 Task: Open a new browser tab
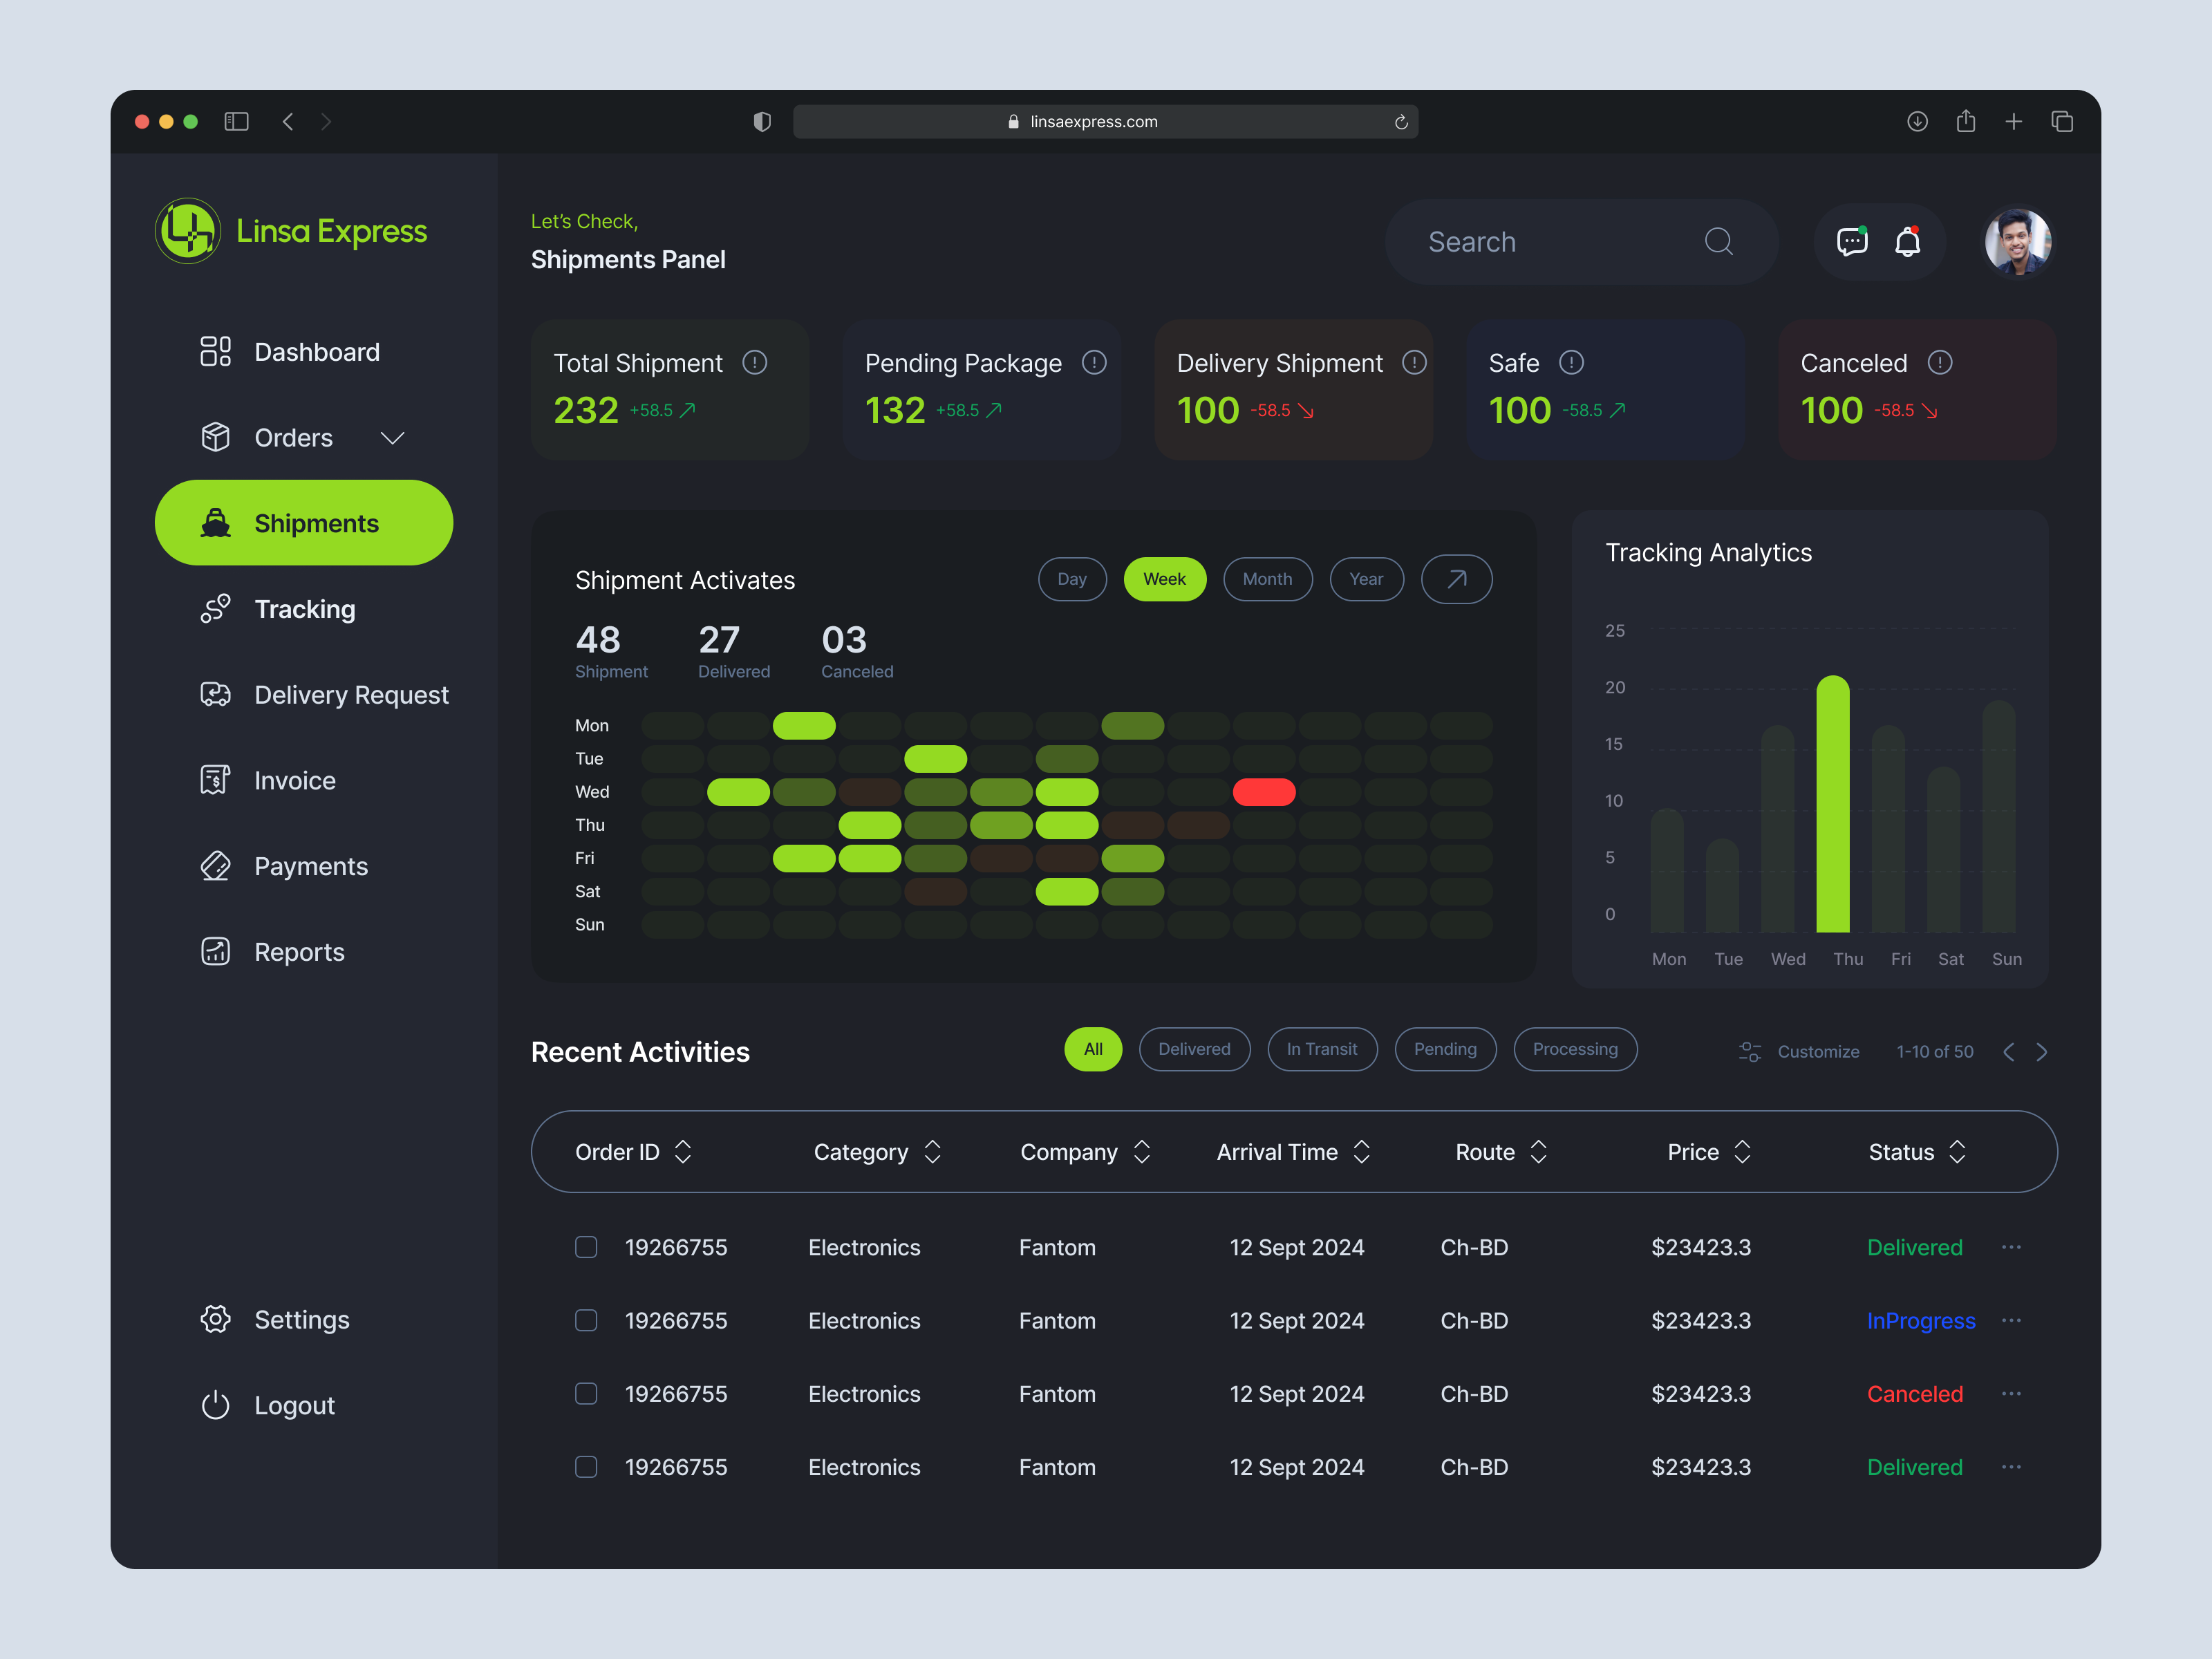tap(2014, 121)
